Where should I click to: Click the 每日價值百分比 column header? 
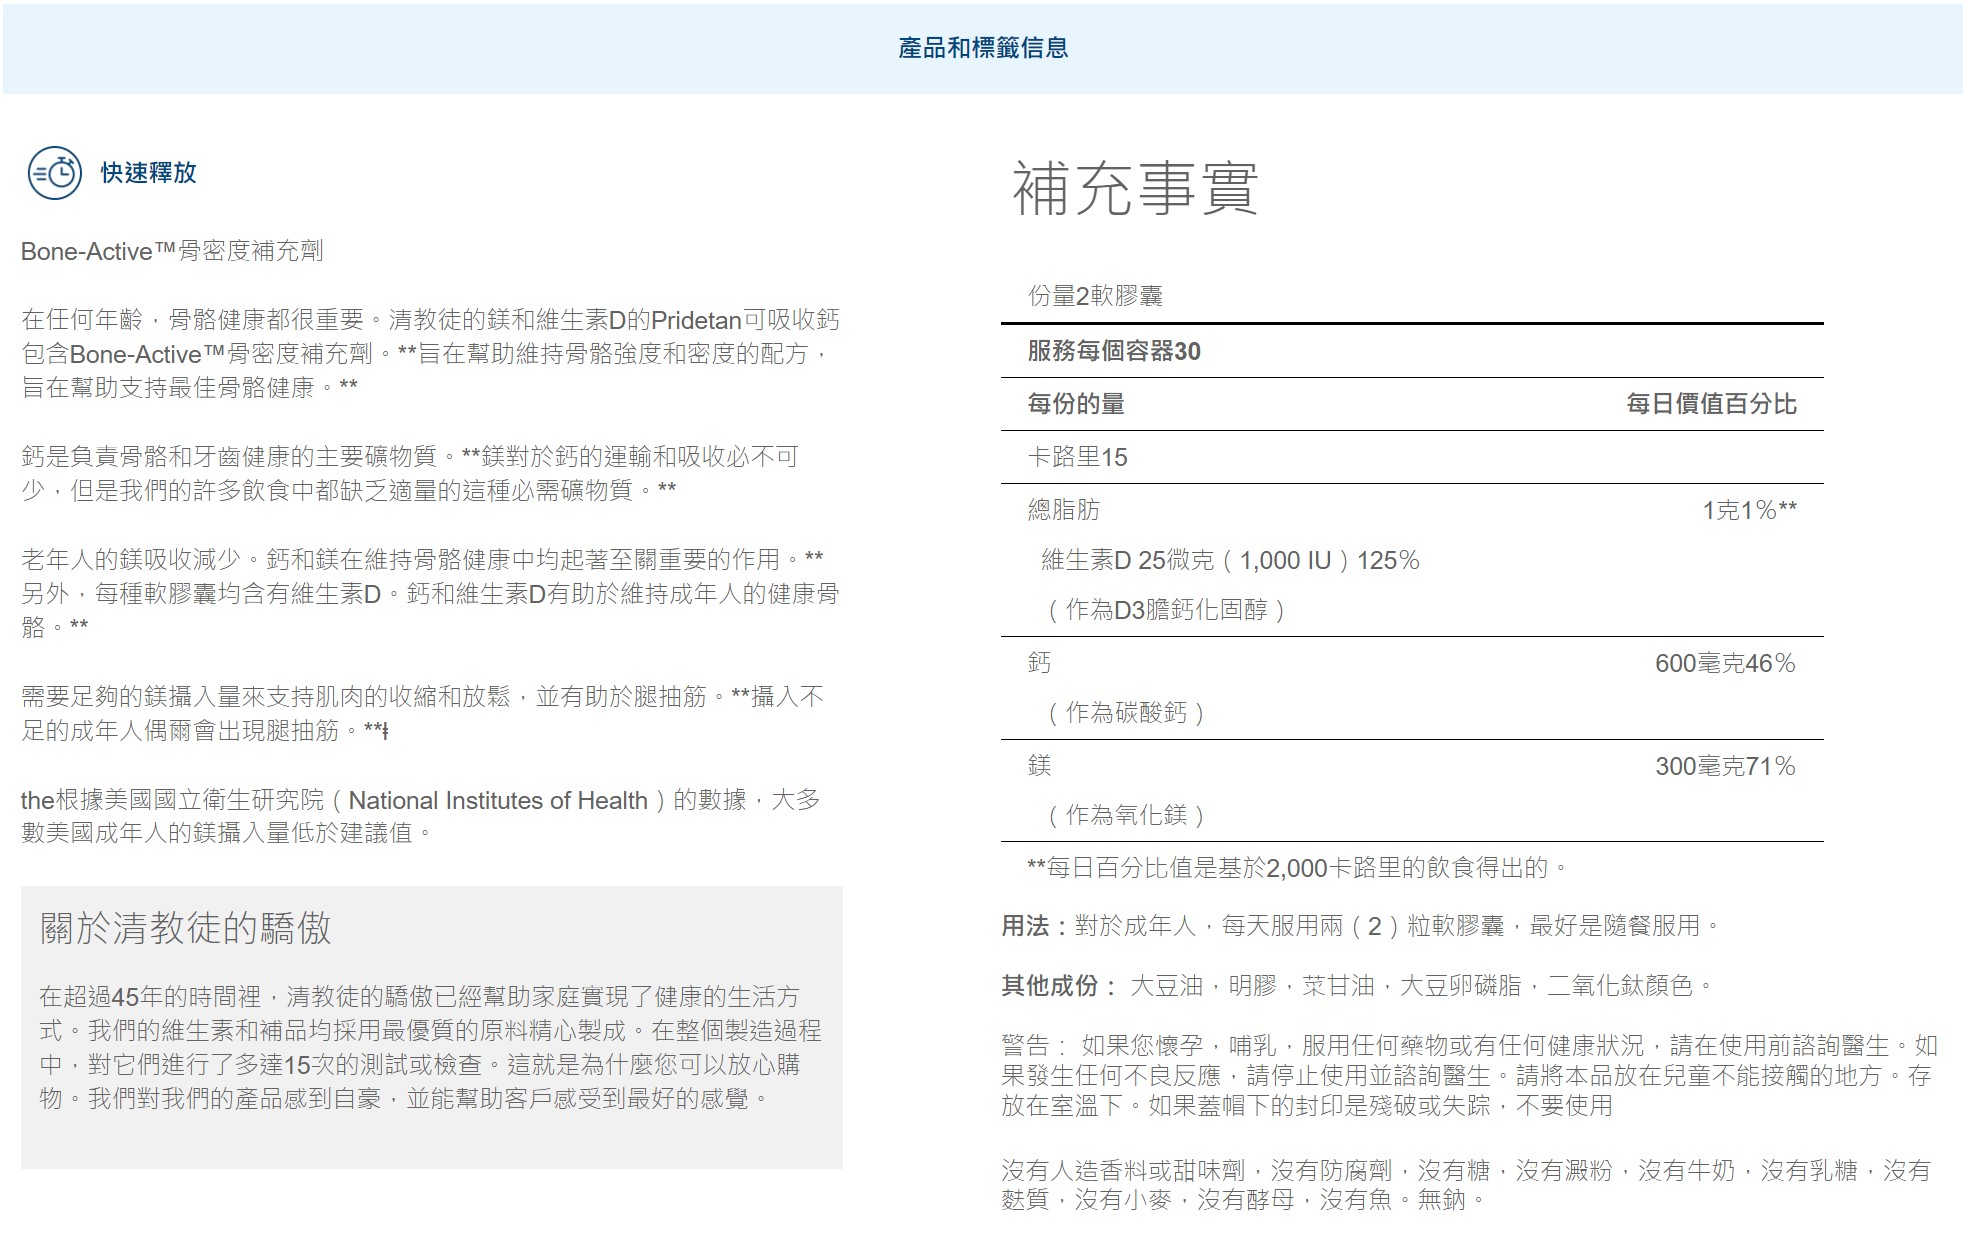pyautogui.click(x=1711, y=404)
